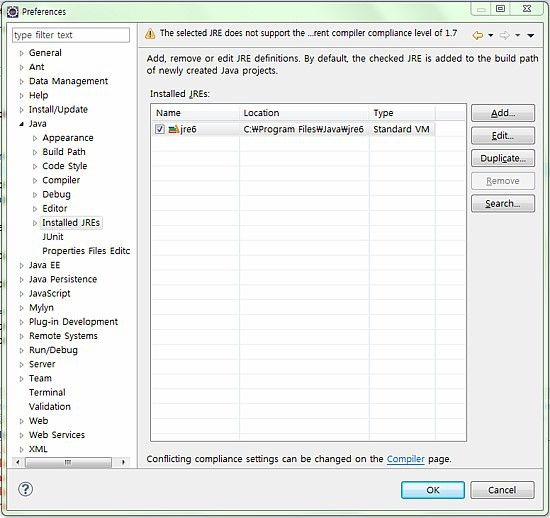Expand the Data Management node
Image resolution: width=550 pixels, height=518 pixels.
[22, 81]
